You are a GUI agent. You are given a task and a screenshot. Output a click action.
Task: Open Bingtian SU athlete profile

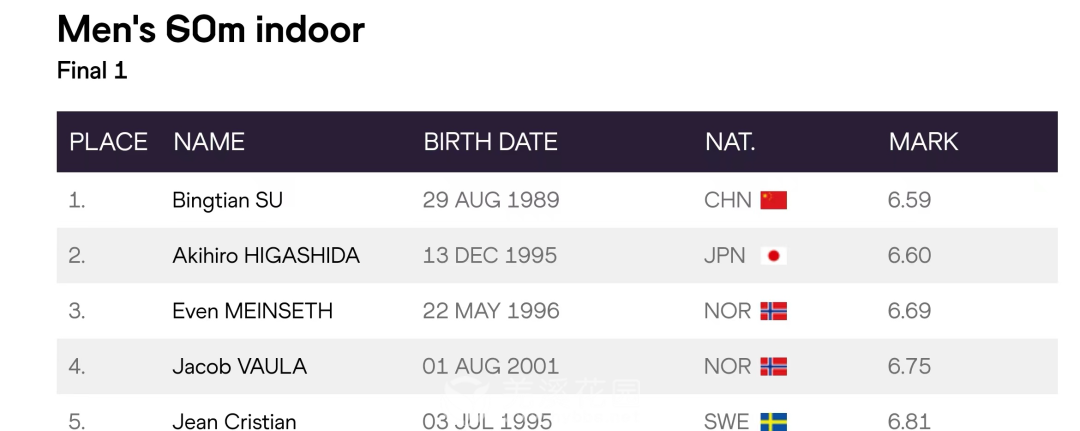click(x=227, y=200)
